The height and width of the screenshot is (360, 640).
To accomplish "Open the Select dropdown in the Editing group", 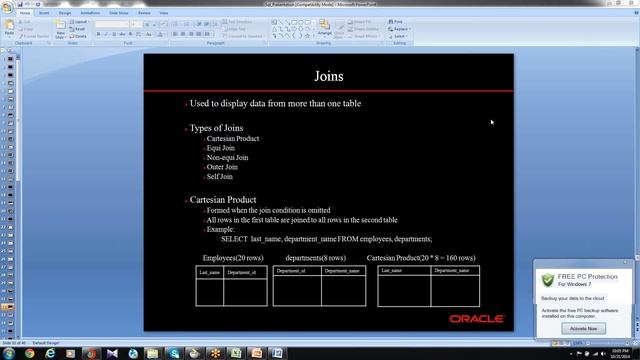I will click(x=398, y=36).
